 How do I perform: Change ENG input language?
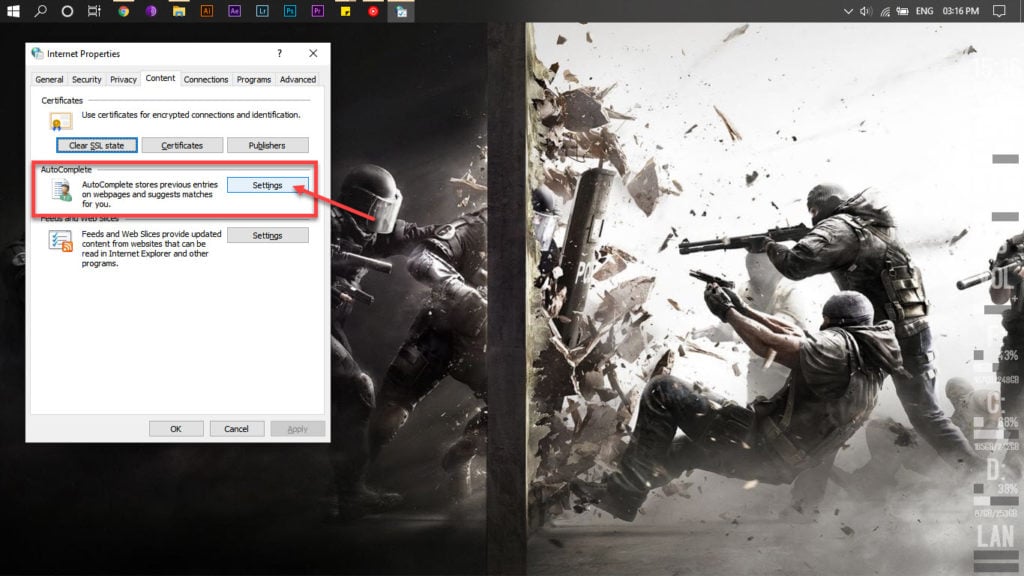(924, 11)
